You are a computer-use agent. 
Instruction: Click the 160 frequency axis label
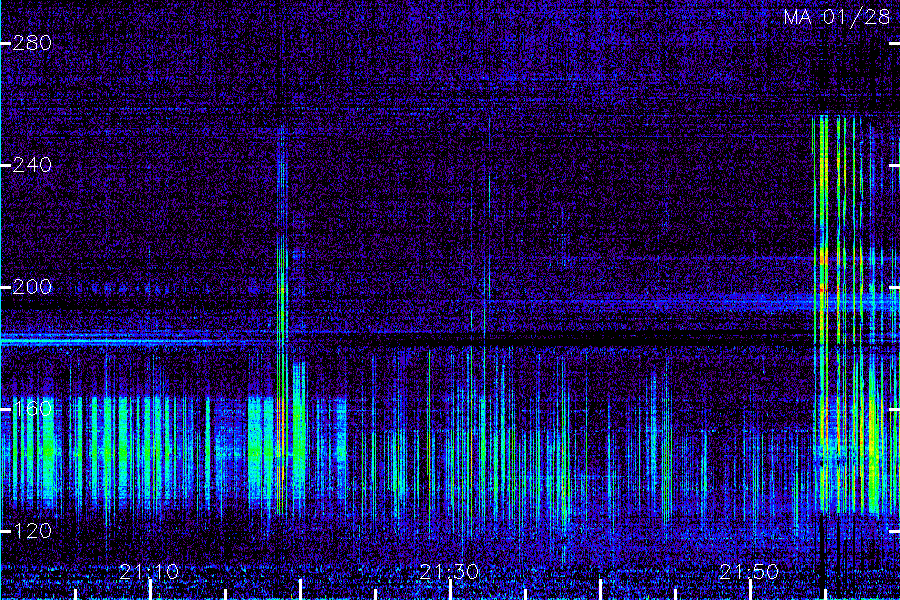(x=32, y=409)
